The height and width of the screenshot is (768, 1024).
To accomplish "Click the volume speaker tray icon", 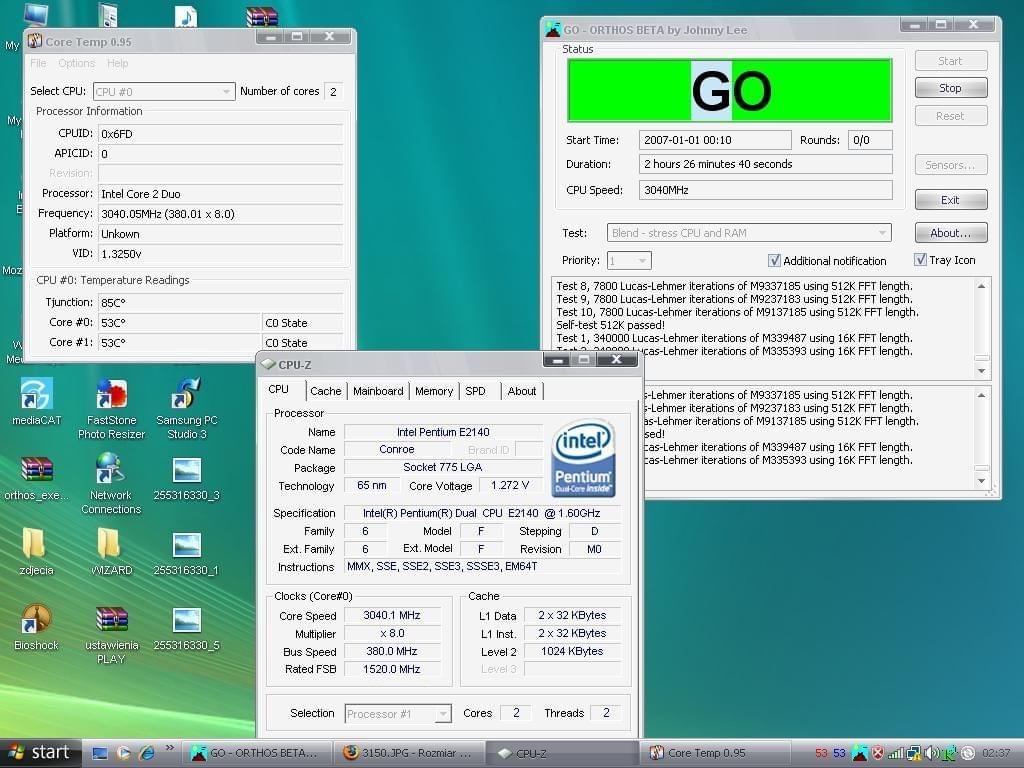I will click(932, 754).
